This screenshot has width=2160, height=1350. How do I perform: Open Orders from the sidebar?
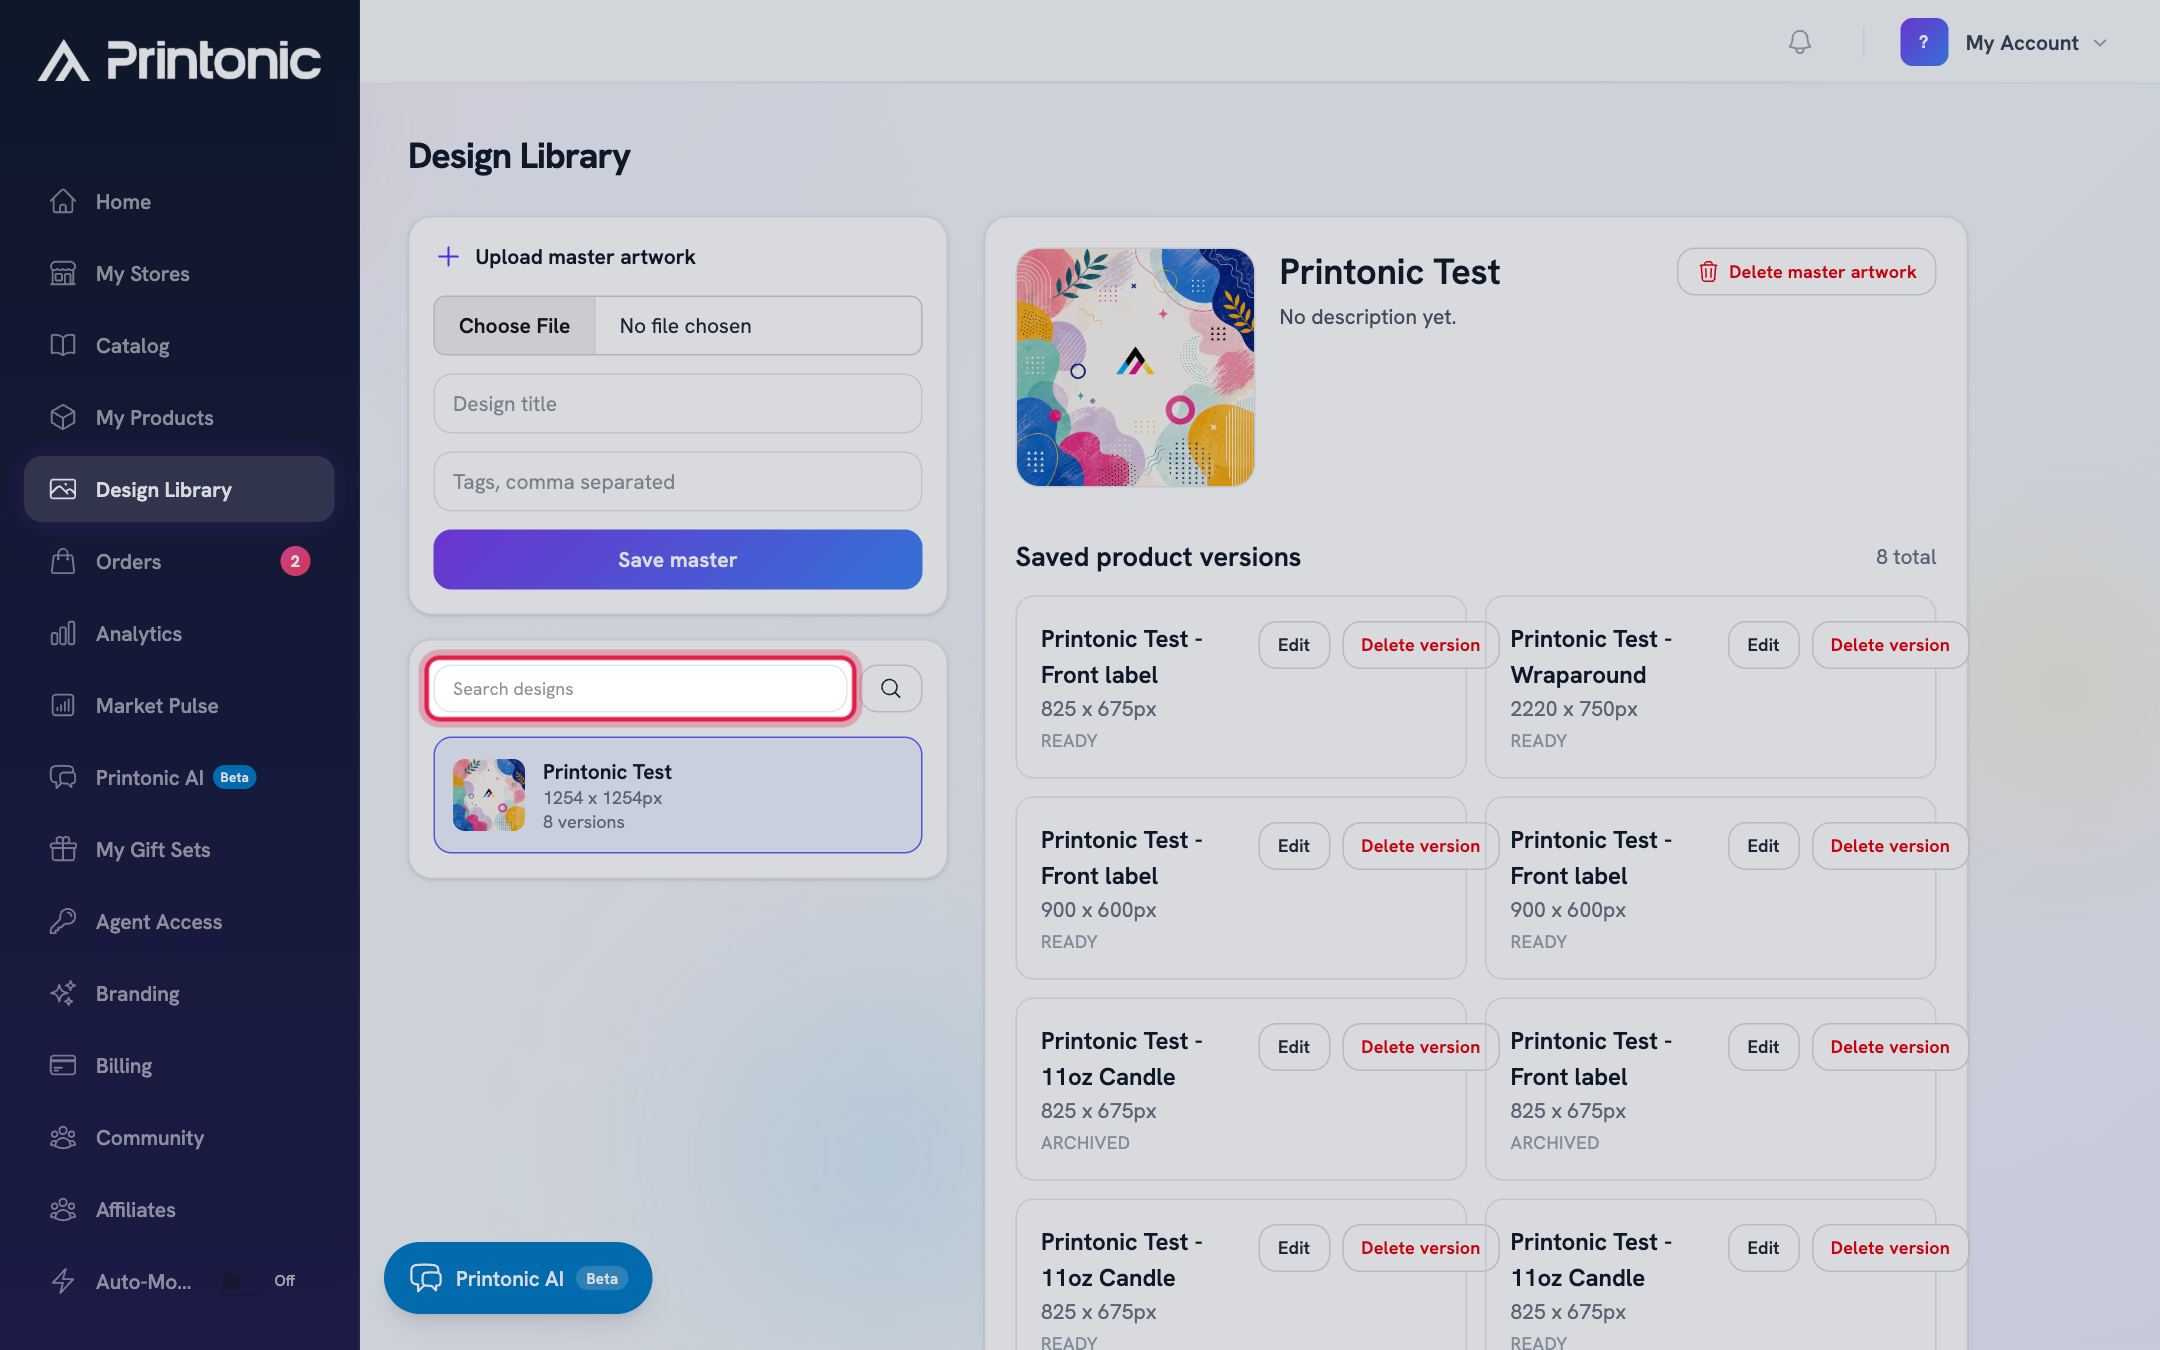[179, 561]
